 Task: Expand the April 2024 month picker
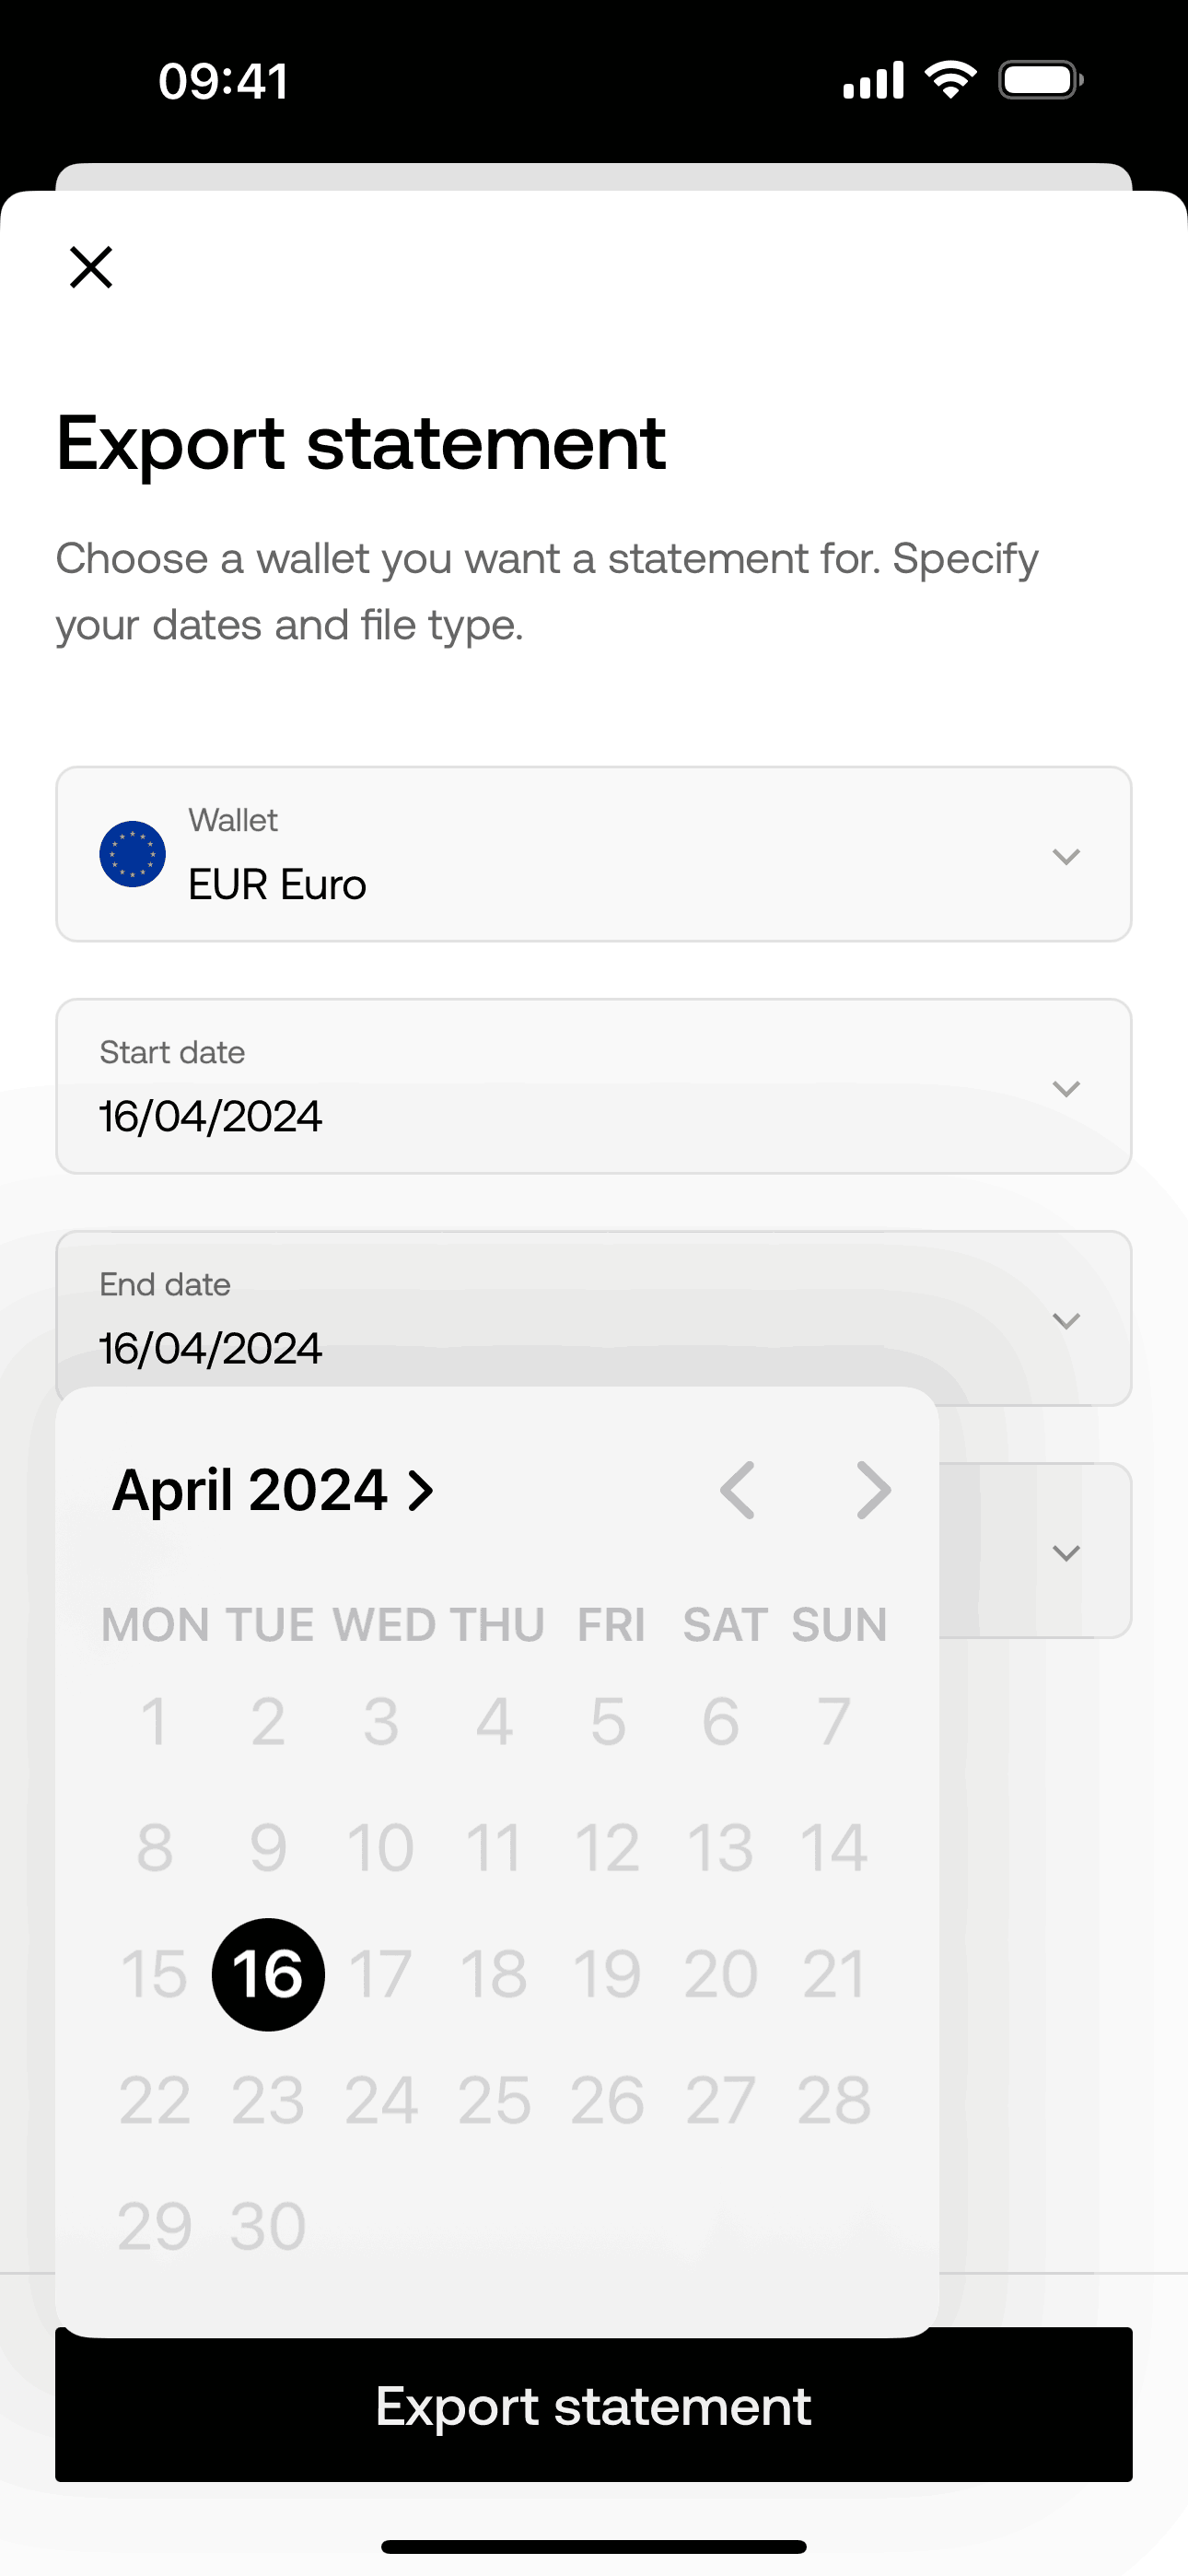(273, 1490)
